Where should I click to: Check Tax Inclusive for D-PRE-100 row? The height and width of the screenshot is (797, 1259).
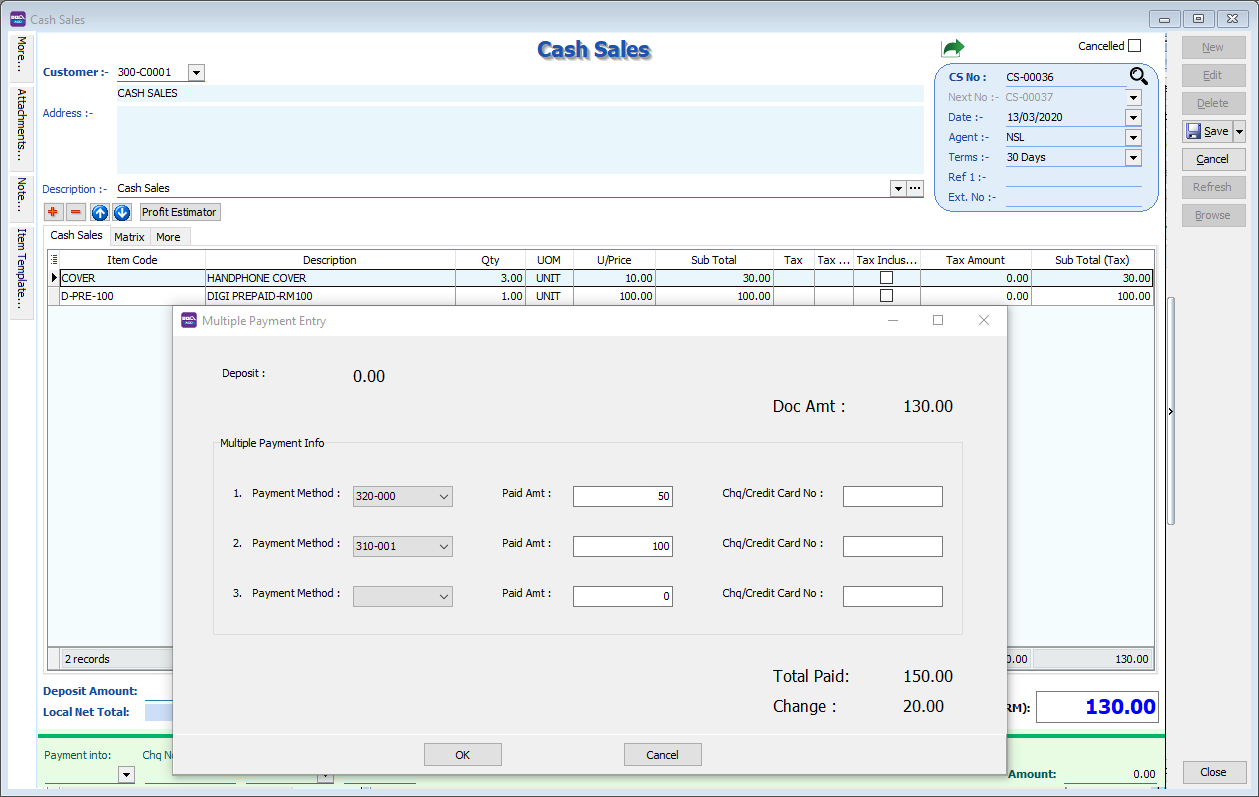(x=886, y=296)
